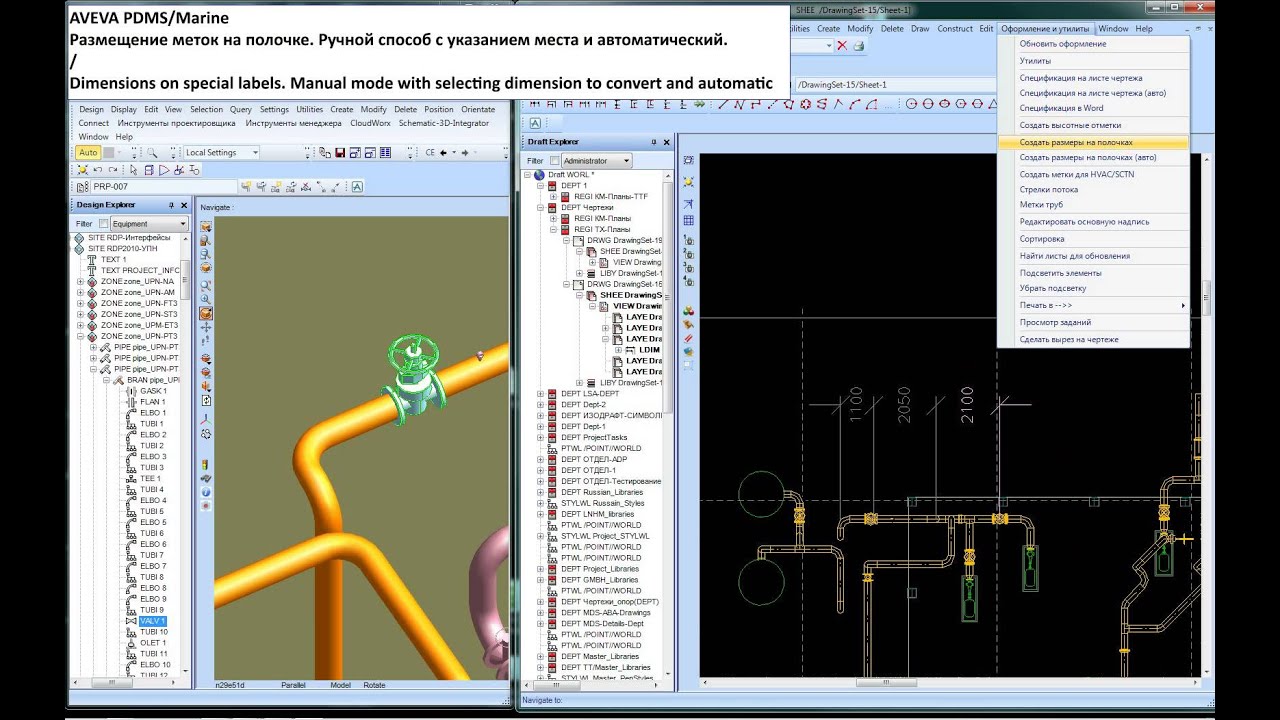Click the red X delete icon in Draft toolbar
The image size is (1280, 720).
(842, 45)
